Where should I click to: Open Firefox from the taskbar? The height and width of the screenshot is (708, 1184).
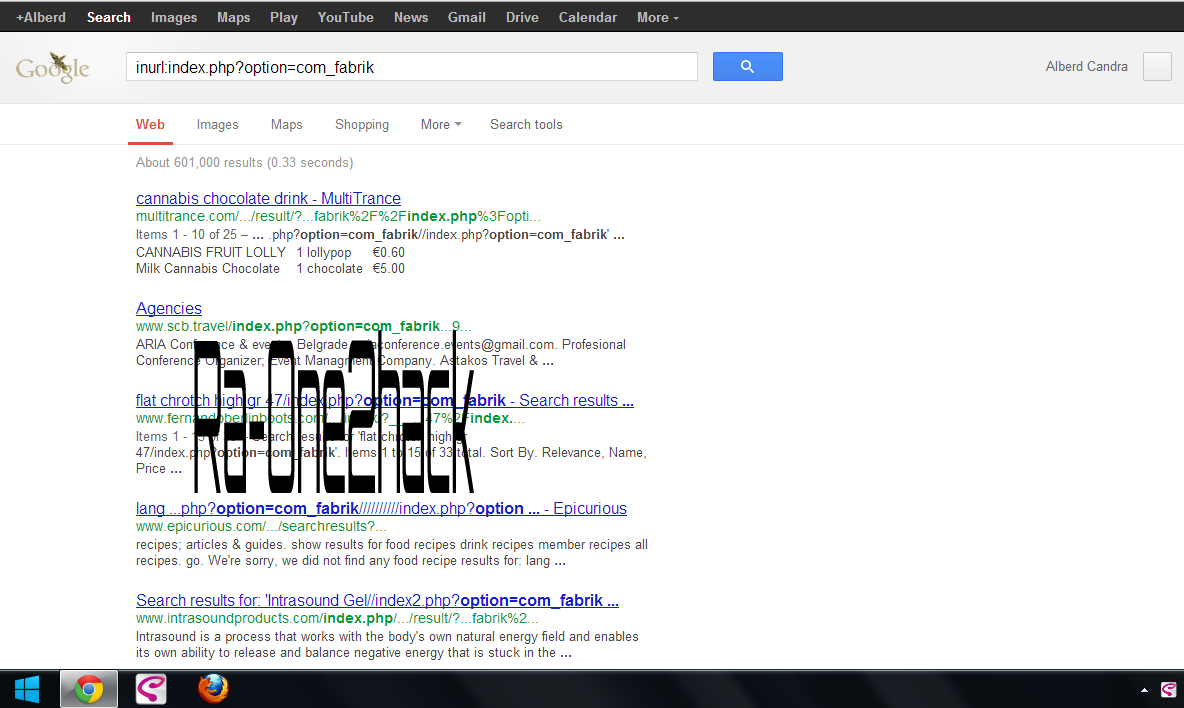[213, 689]
